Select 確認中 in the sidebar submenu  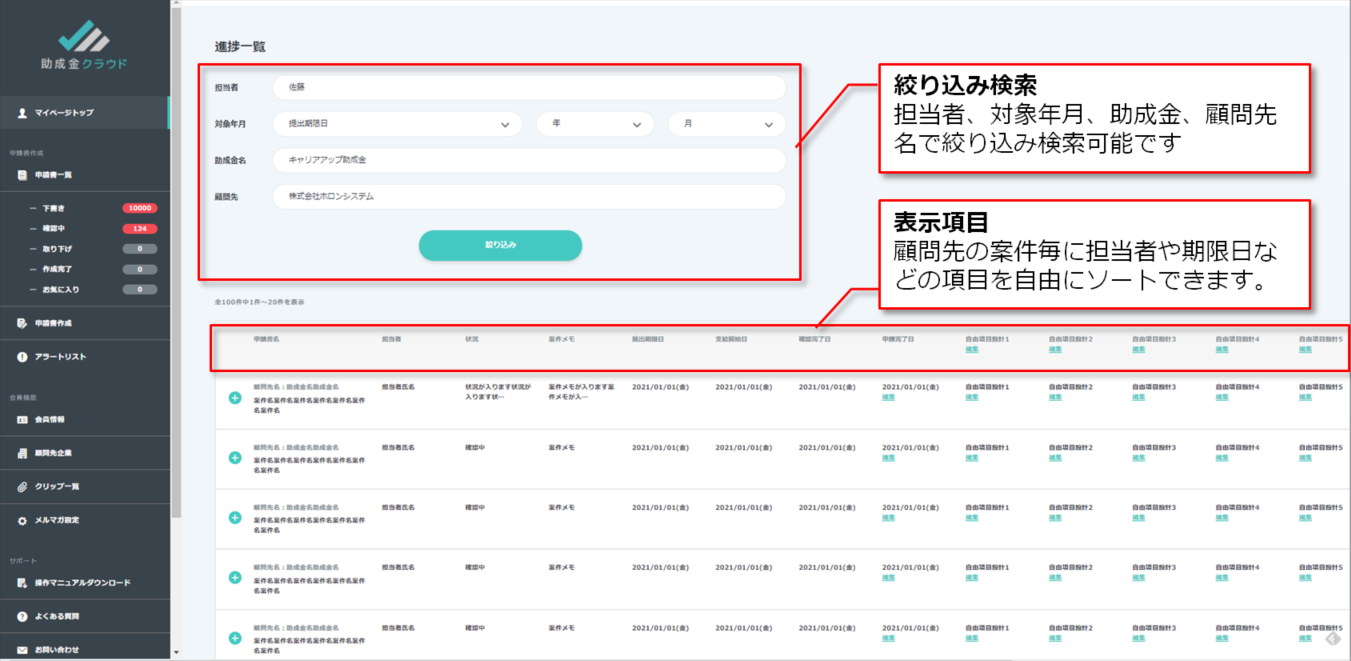coord(53,229)
